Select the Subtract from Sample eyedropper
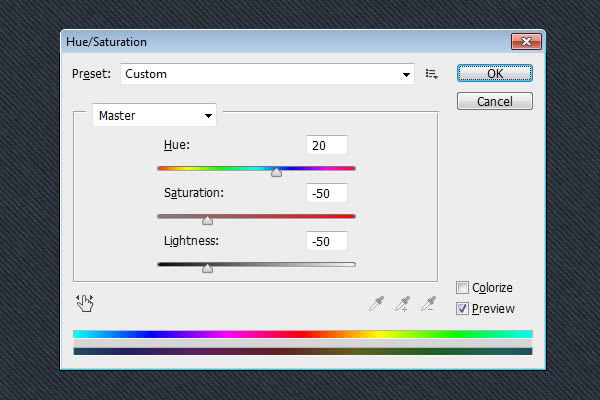Screen dimensions: 600x400 click(x=428, y=303)
